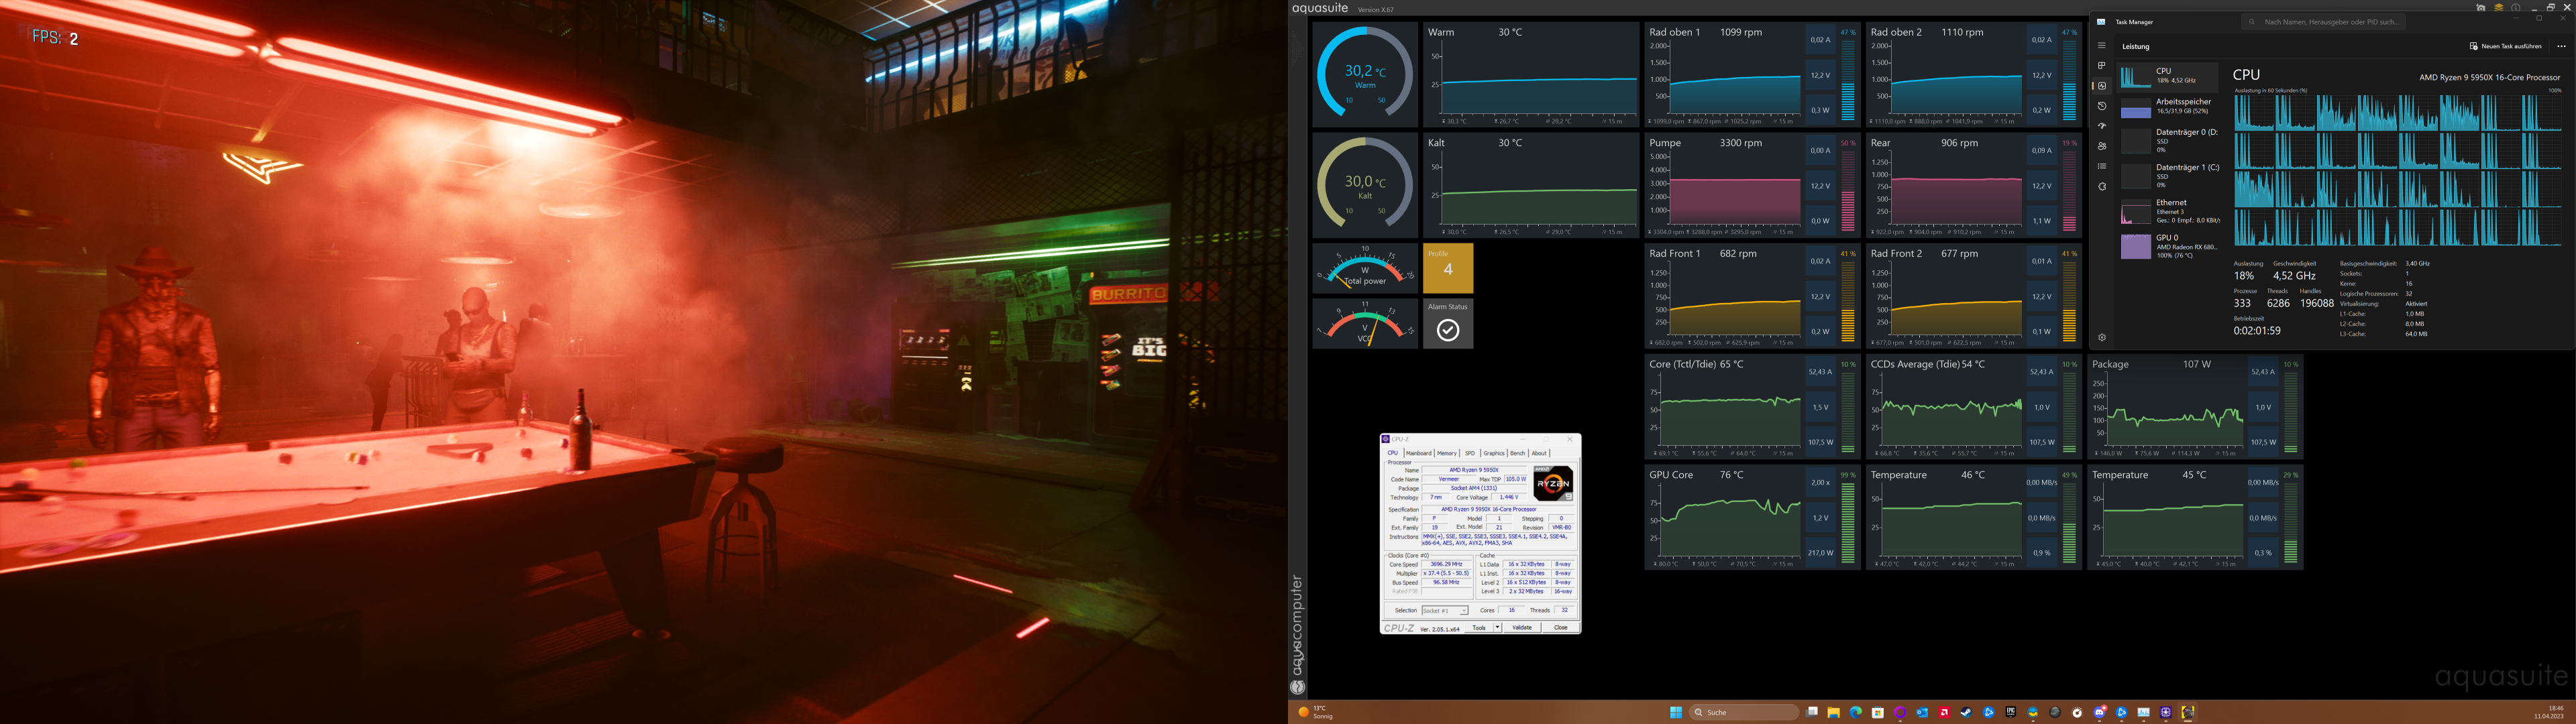Click the Total power gauge in aquasuite
Screen dimensions: 2576x724
coord(1365,268)
